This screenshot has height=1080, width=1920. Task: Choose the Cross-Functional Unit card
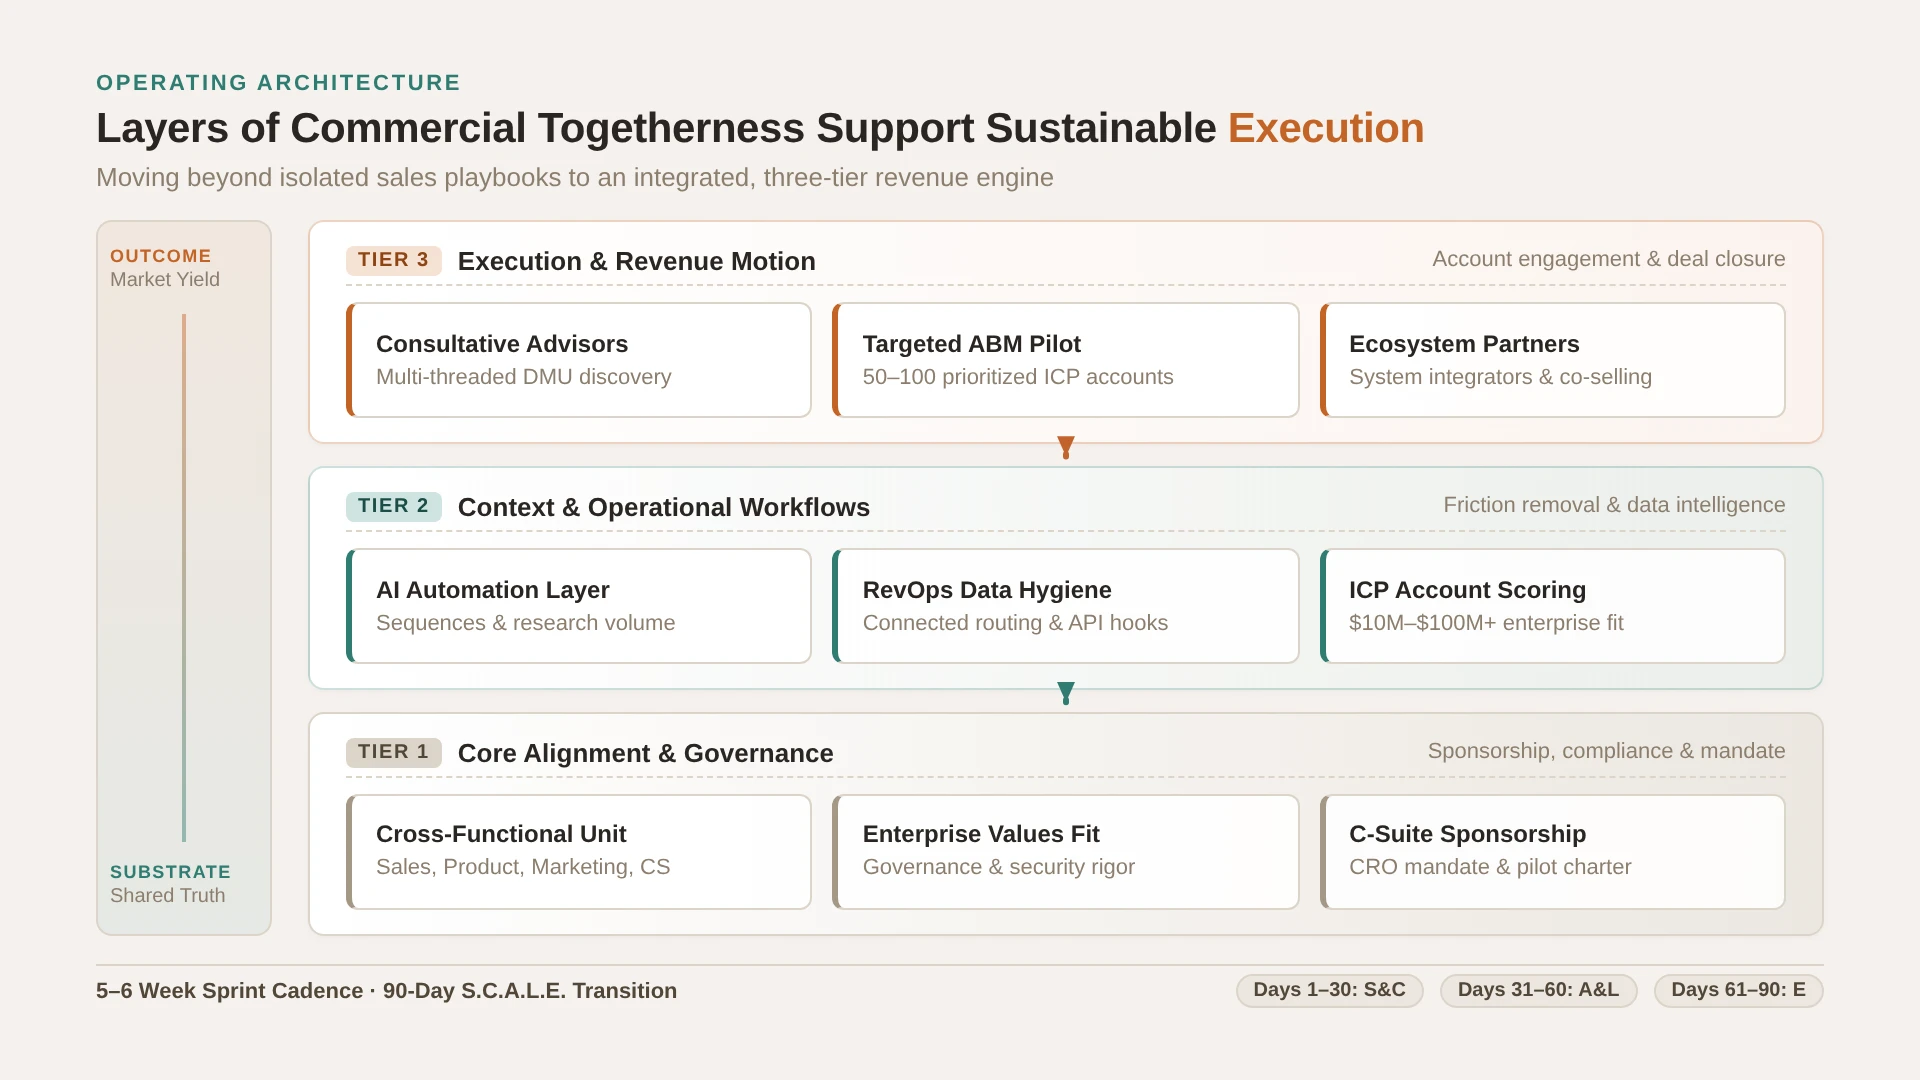click(x=578, y=852)
